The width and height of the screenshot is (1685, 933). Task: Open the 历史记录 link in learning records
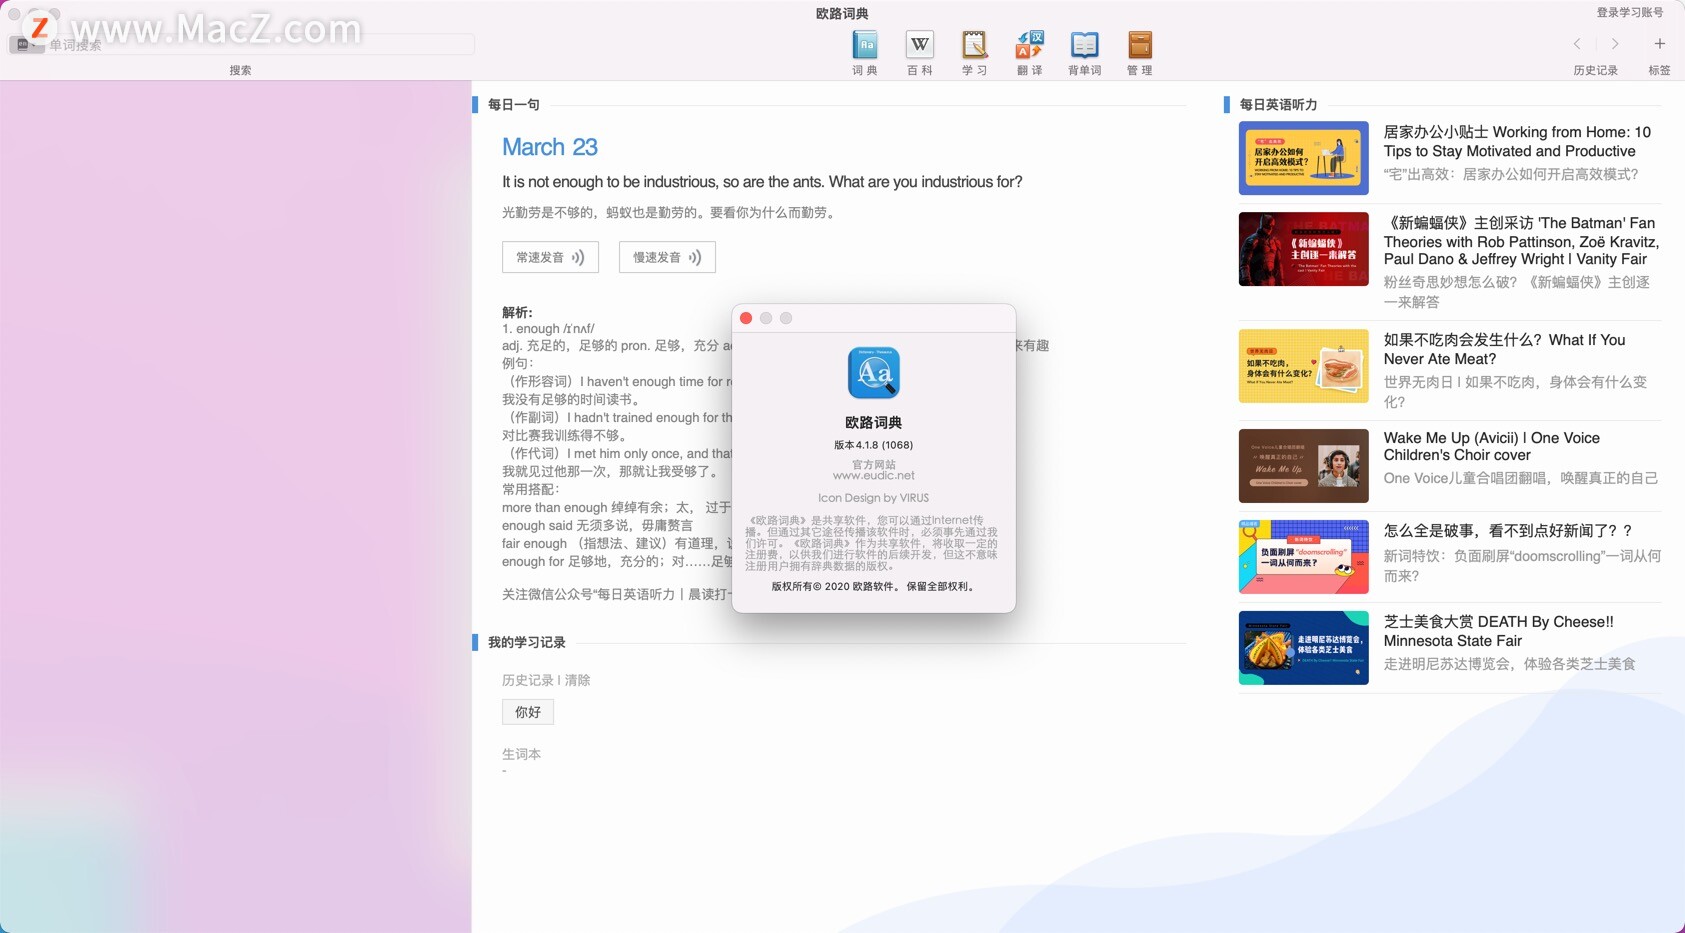click(x=527, y=680)
